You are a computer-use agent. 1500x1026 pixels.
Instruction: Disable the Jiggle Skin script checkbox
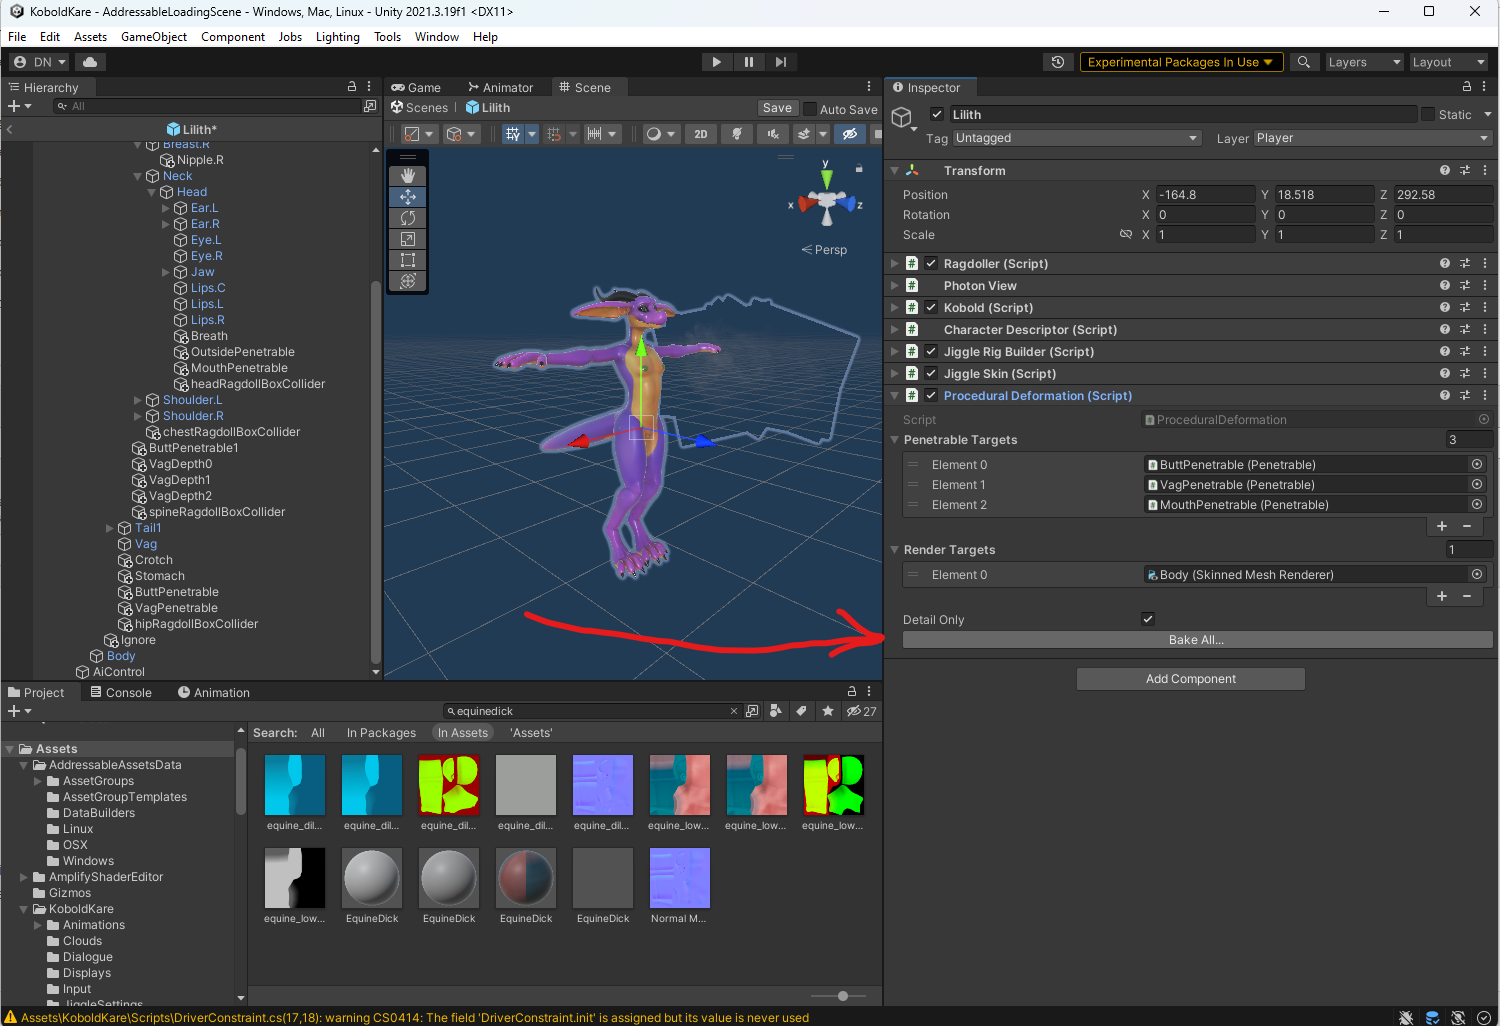pyautogui.click(x=931, y=374)
